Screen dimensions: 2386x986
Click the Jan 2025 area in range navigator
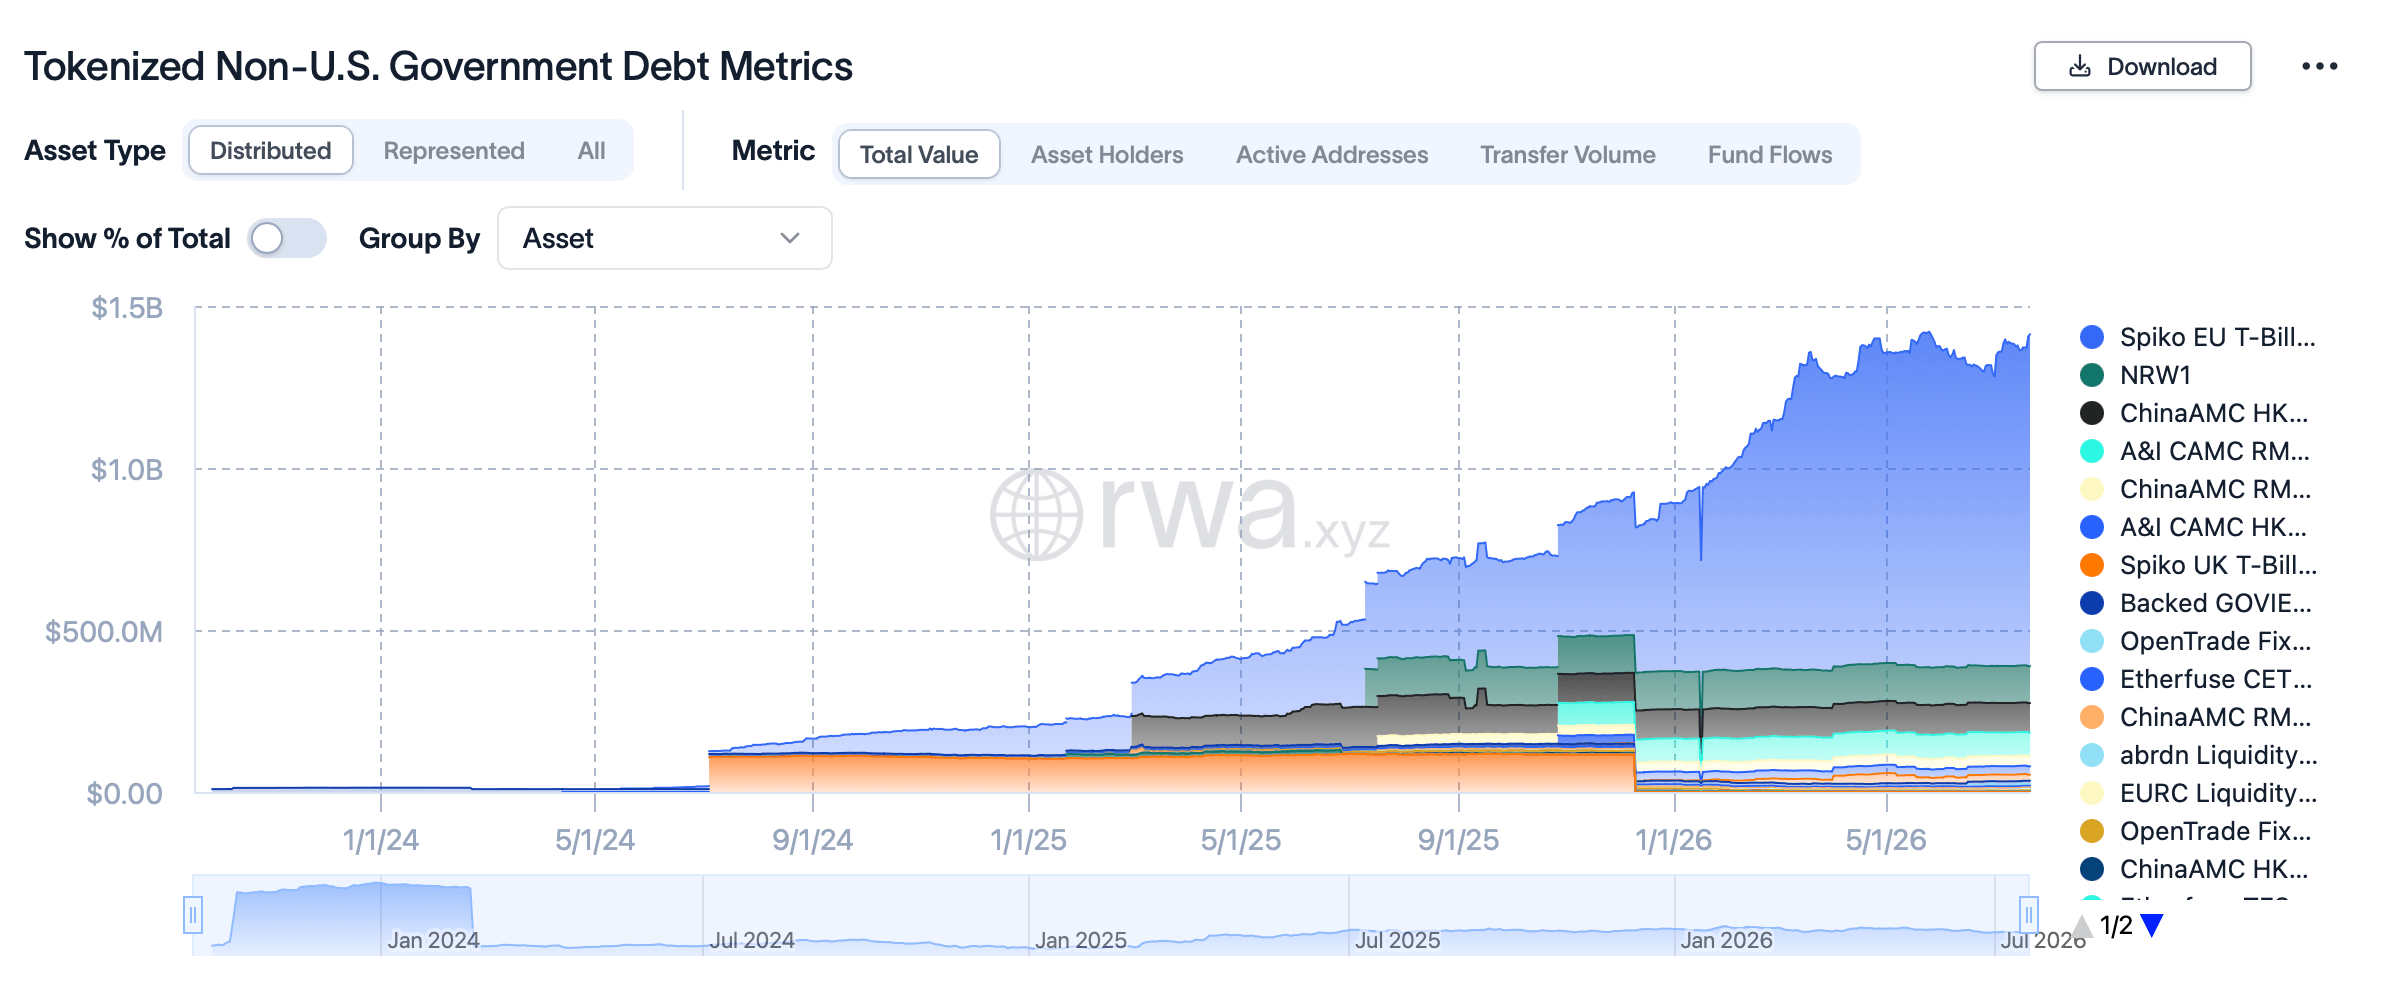[x=1081, y=940]
